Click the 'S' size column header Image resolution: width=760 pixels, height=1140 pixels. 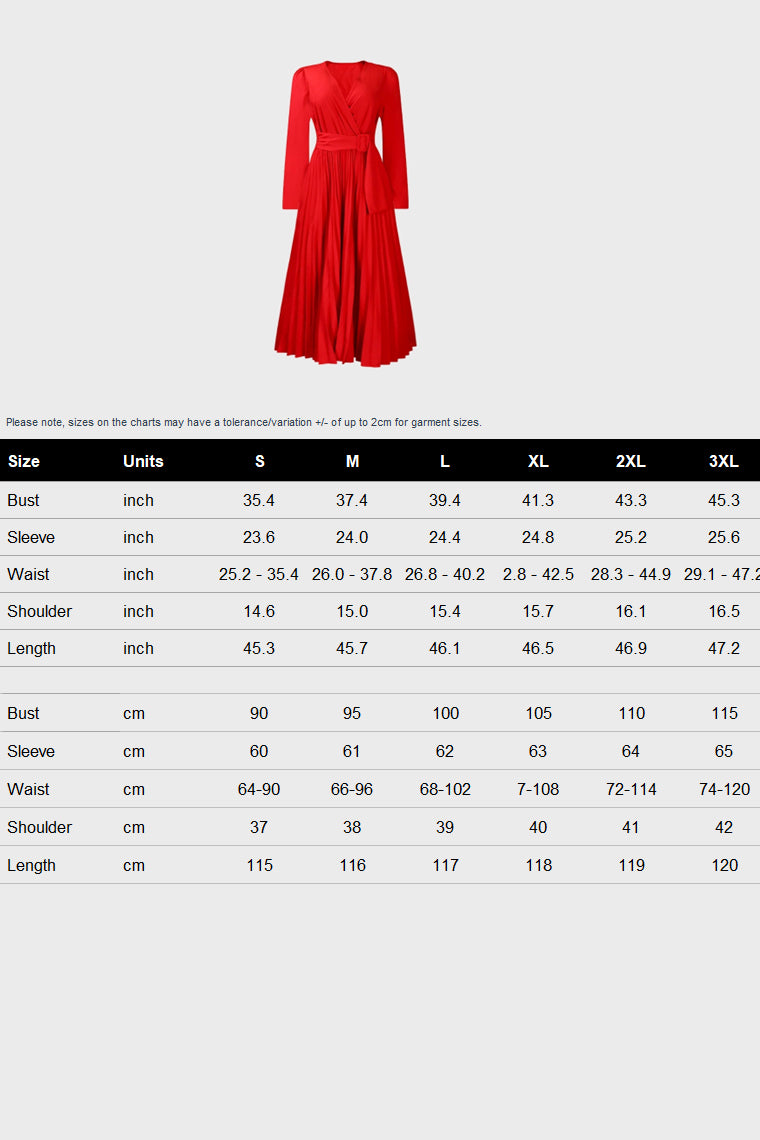[260, 461]
